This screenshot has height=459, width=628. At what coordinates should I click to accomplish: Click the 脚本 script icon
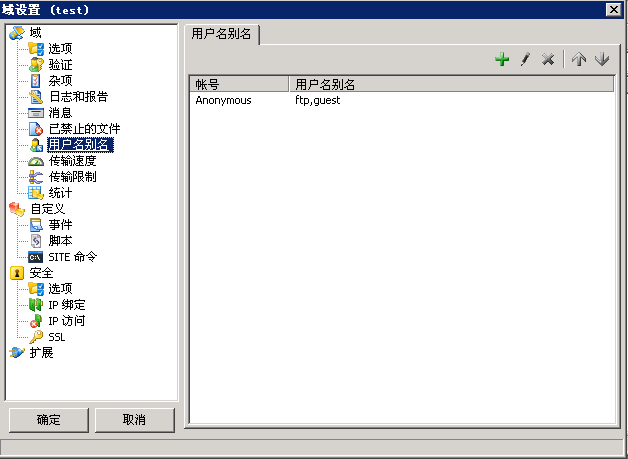click(36, 241)
